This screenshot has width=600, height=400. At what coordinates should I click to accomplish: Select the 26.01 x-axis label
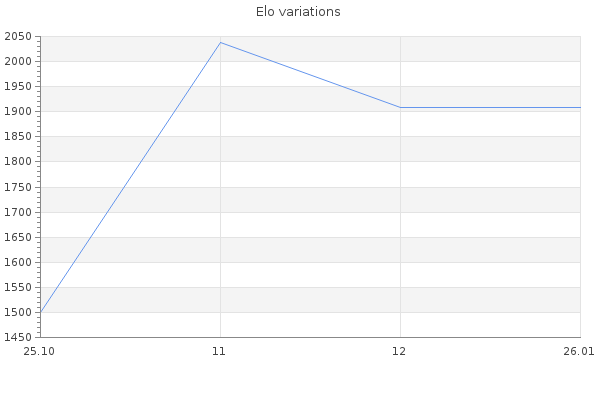pyautogui.click(x=580, y=350)
